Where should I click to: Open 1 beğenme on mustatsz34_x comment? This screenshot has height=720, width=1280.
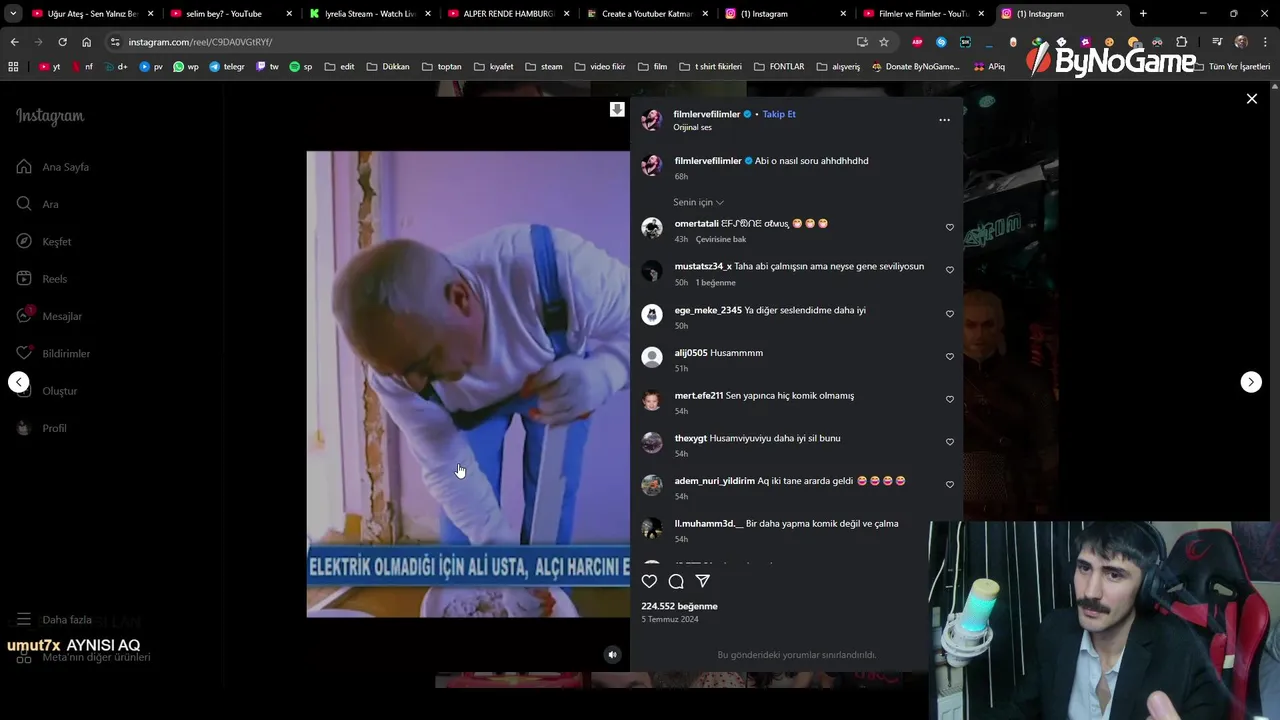[x=715, y=282]
